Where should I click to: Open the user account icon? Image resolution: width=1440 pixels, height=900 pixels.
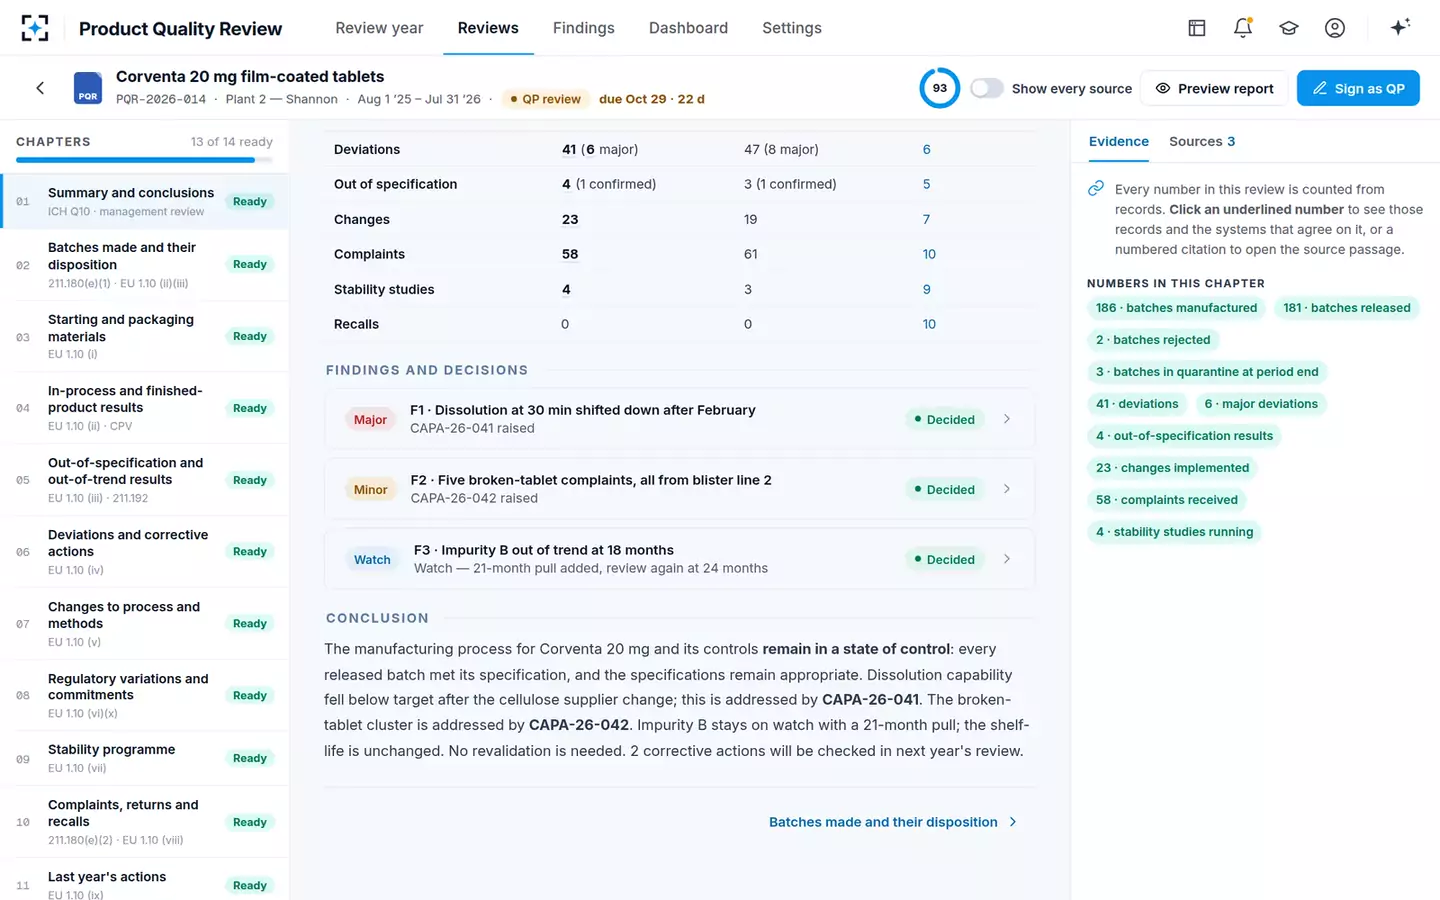(x=1335, y=28)
